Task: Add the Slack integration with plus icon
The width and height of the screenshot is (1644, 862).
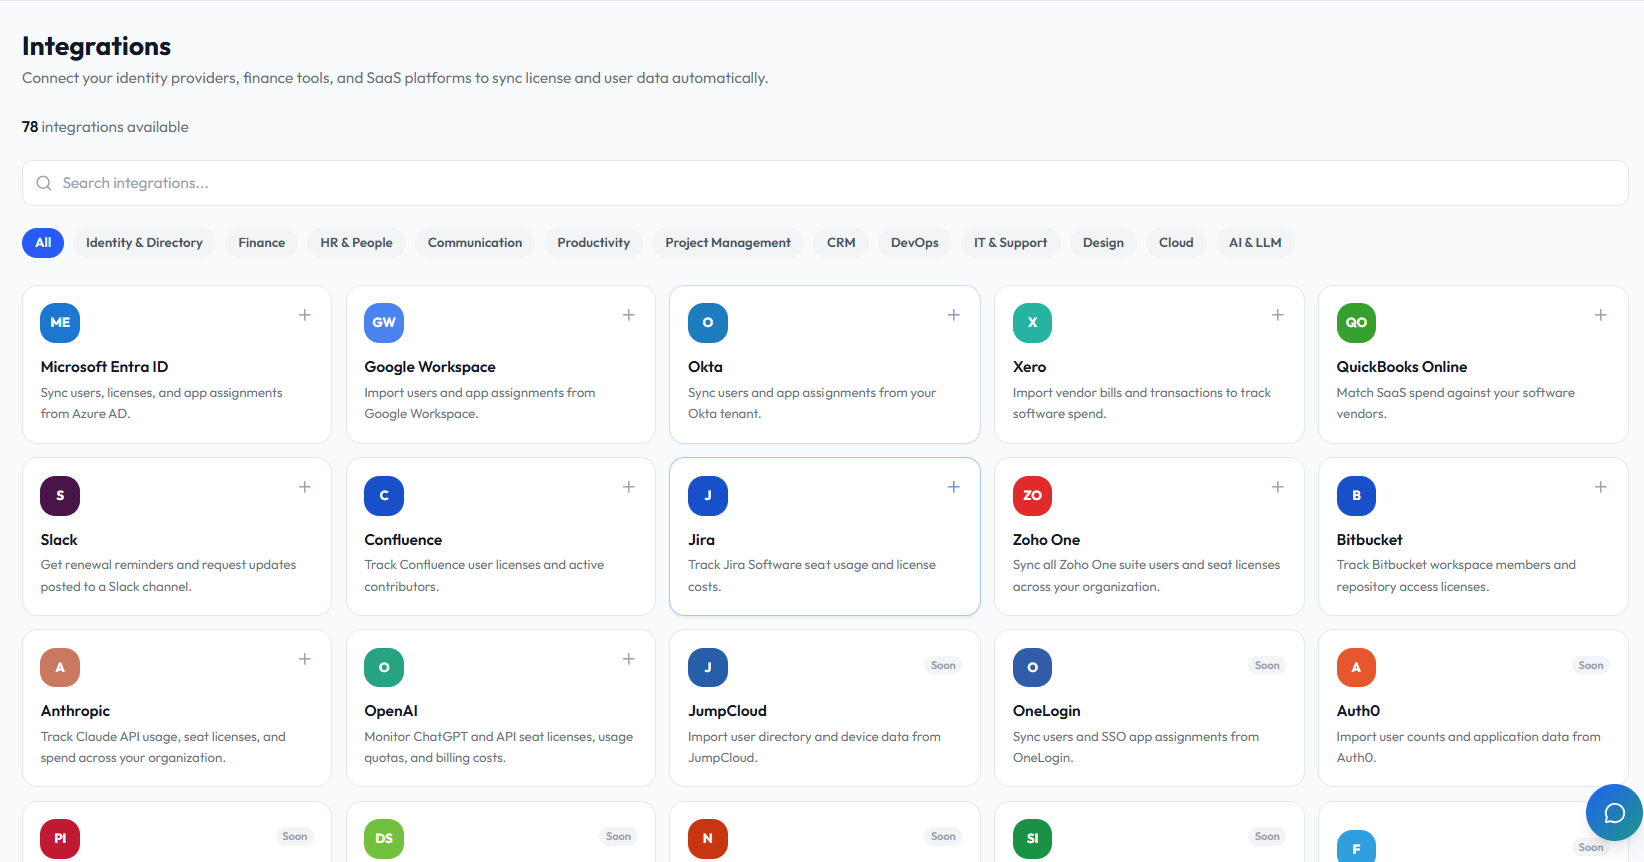Action: click(x=305, y=487)
